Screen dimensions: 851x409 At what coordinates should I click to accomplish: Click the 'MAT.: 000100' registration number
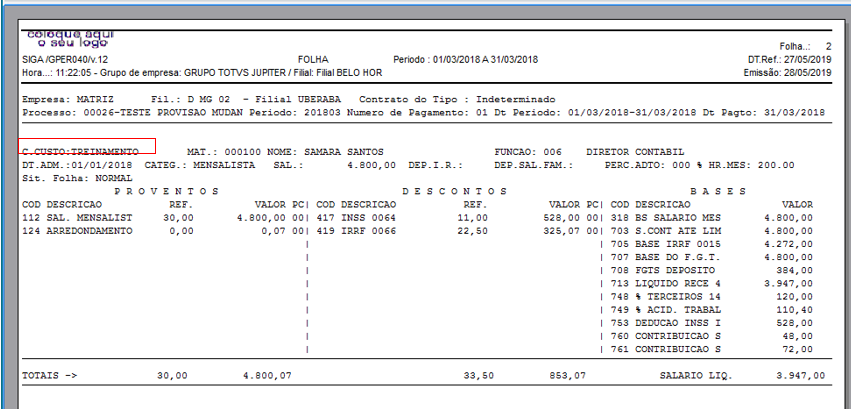(x=224, y=152)
